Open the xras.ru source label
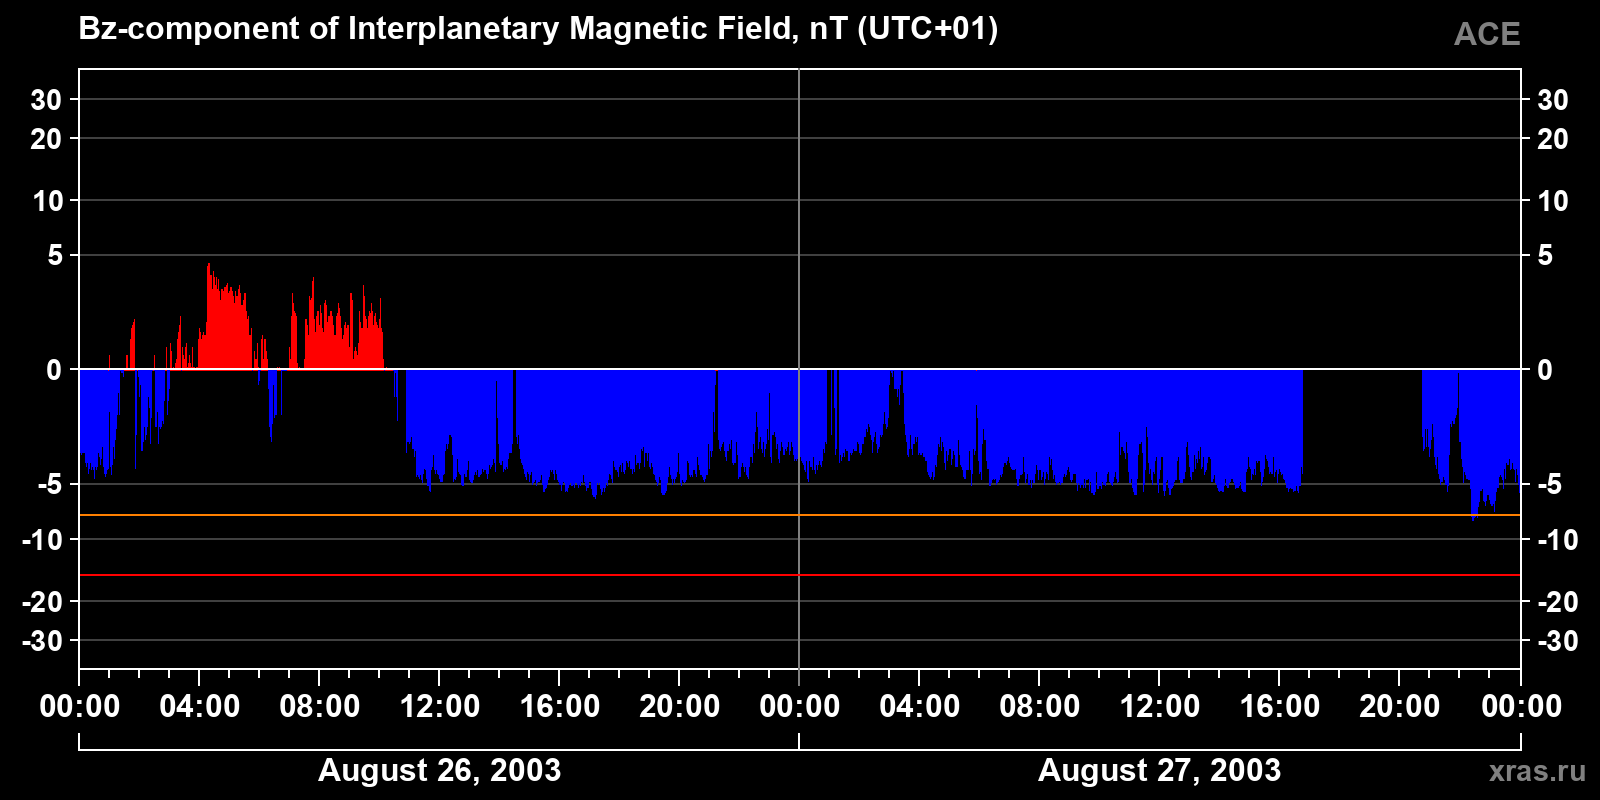Viewport: 1600px width, 800px height. click(x=1537, y=771)
